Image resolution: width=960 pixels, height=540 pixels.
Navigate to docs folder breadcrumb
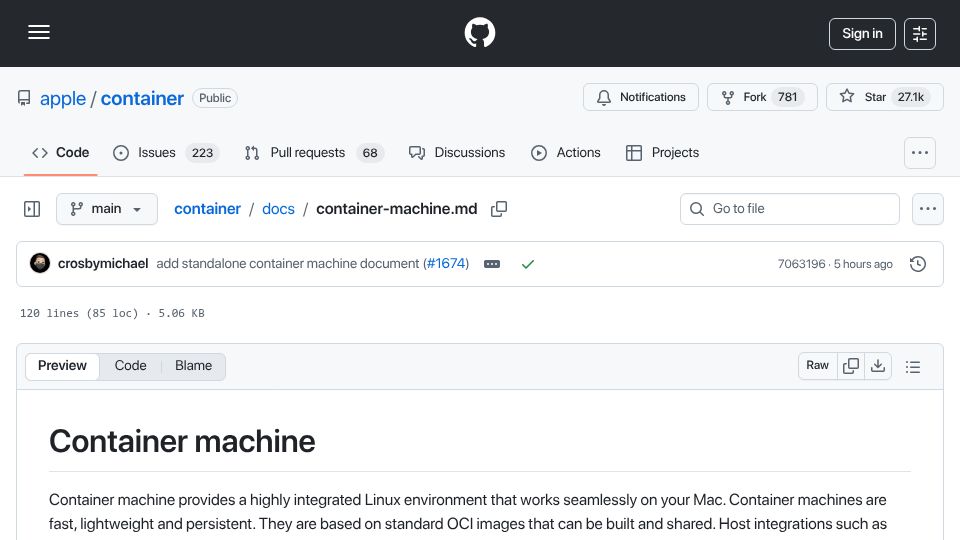click(278, 209)
